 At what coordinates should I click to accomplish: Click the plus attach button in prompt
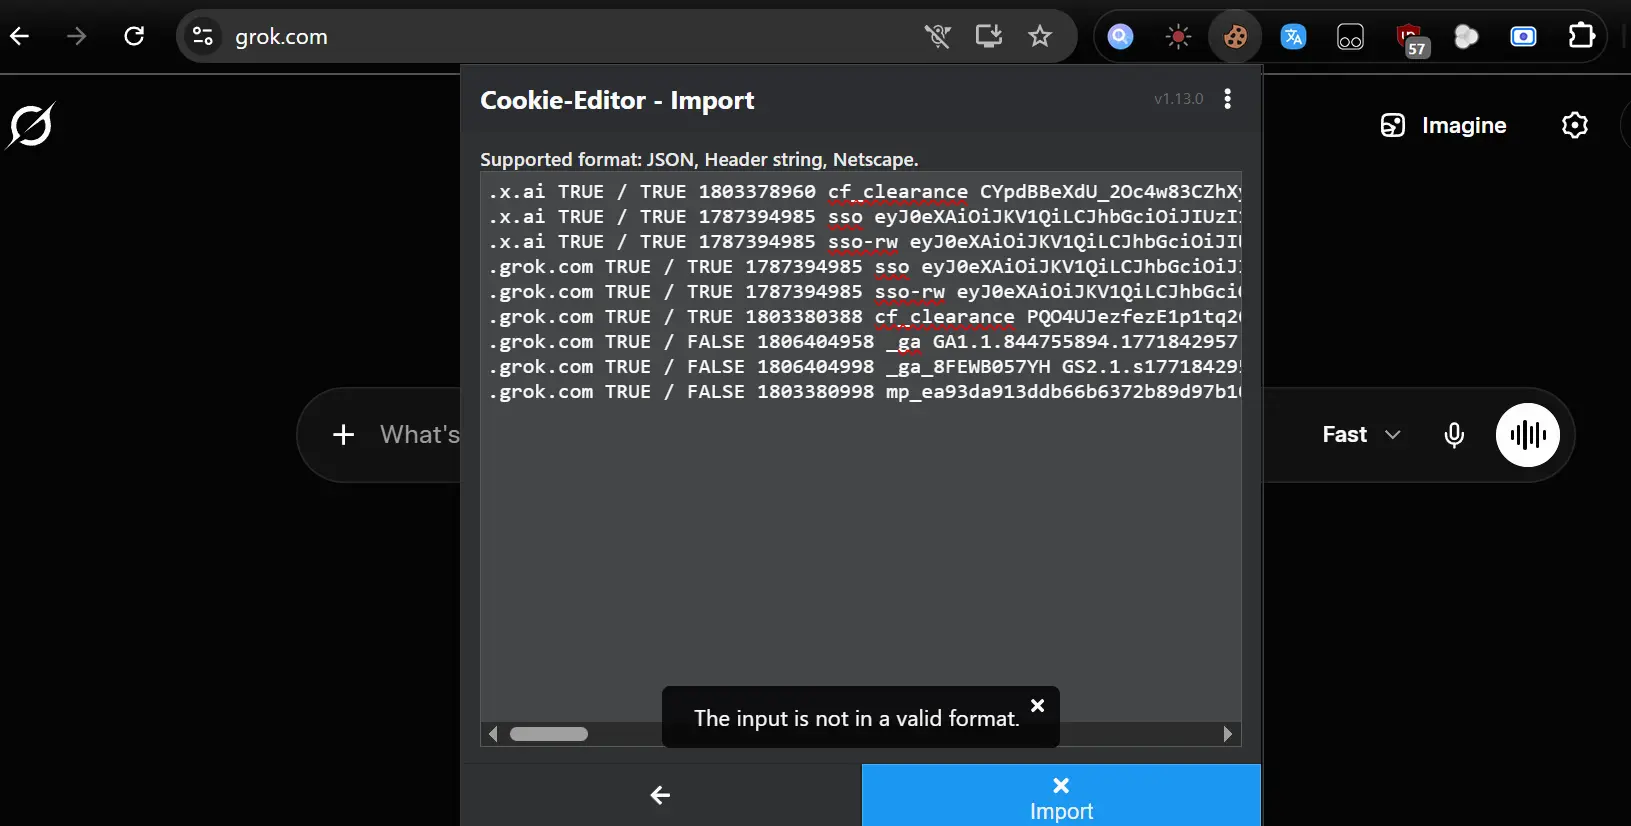(x=343, y=435)
